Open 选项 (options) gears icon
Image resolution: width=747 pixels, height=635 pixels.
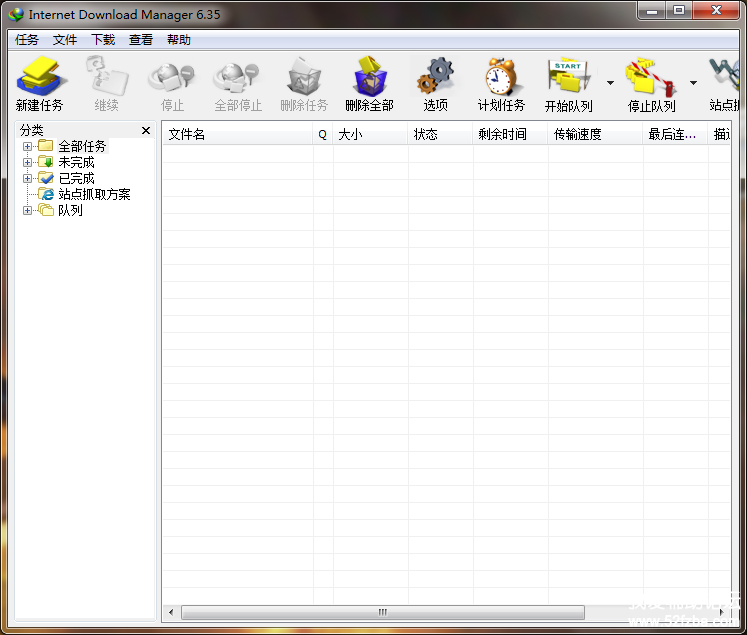pos(435,75)
